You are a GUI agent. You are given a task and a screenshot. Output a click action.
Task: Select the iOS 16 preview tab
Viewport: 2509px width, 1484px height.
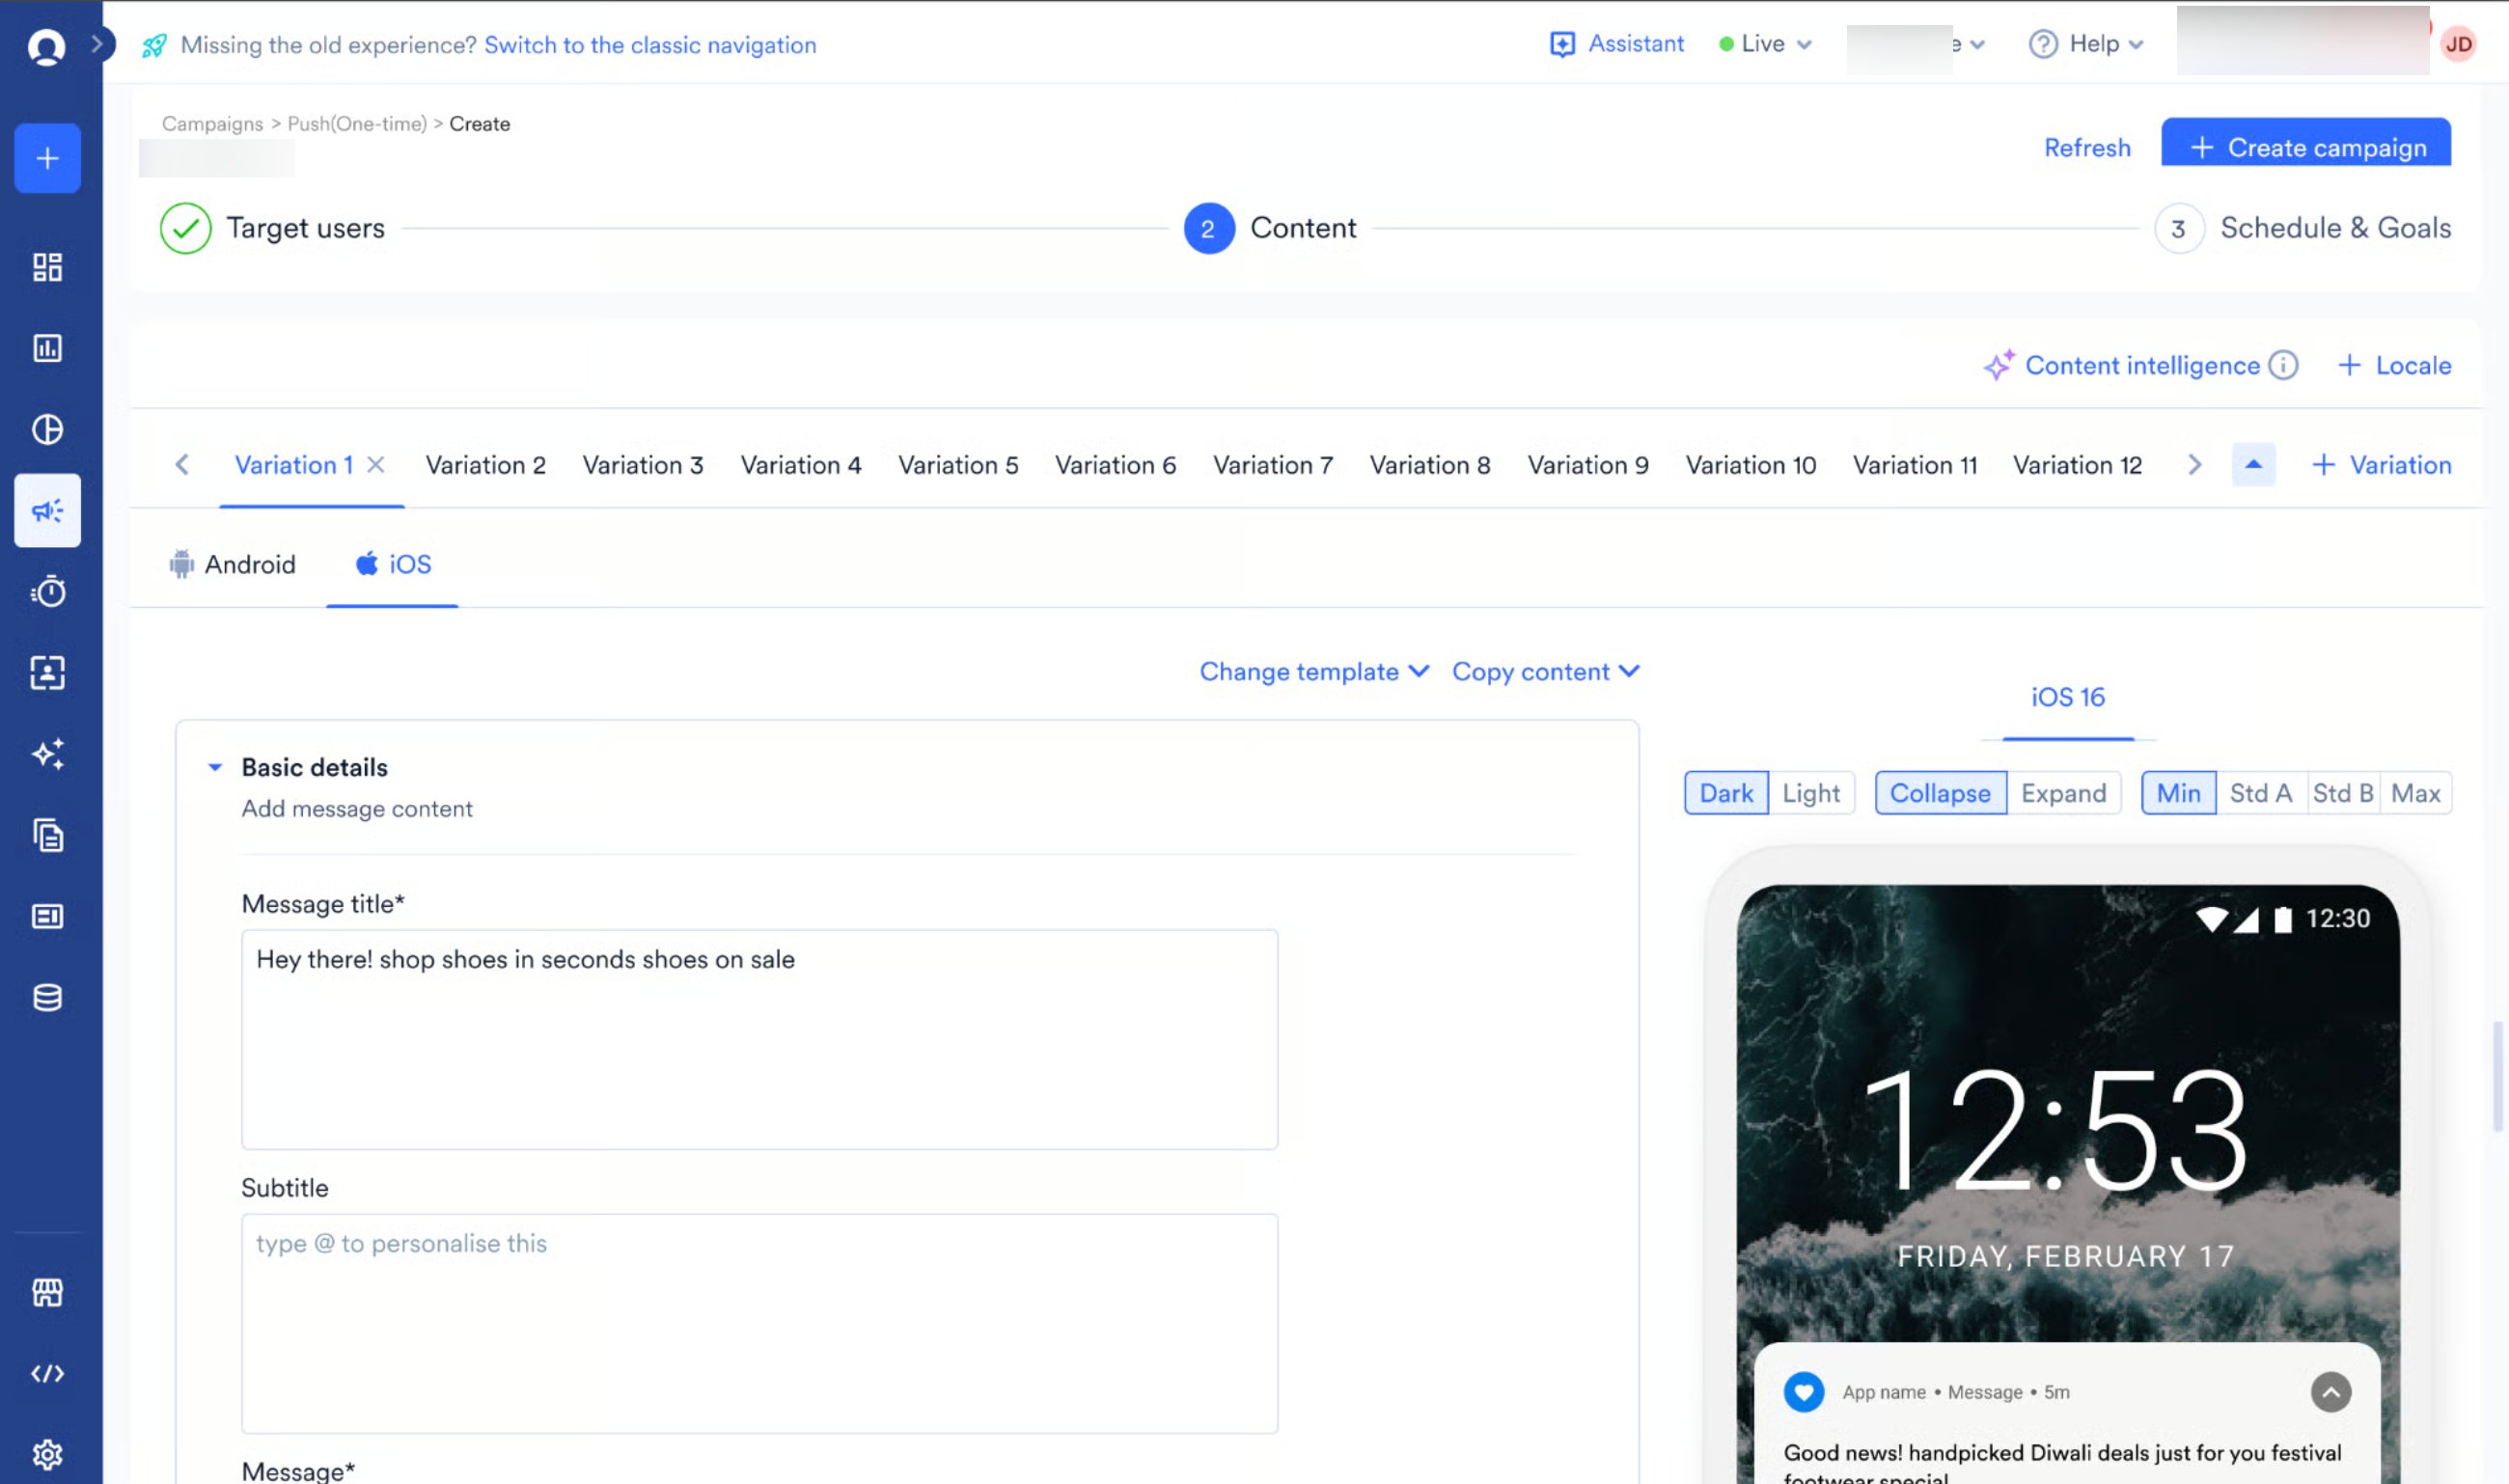(2068, 697)
